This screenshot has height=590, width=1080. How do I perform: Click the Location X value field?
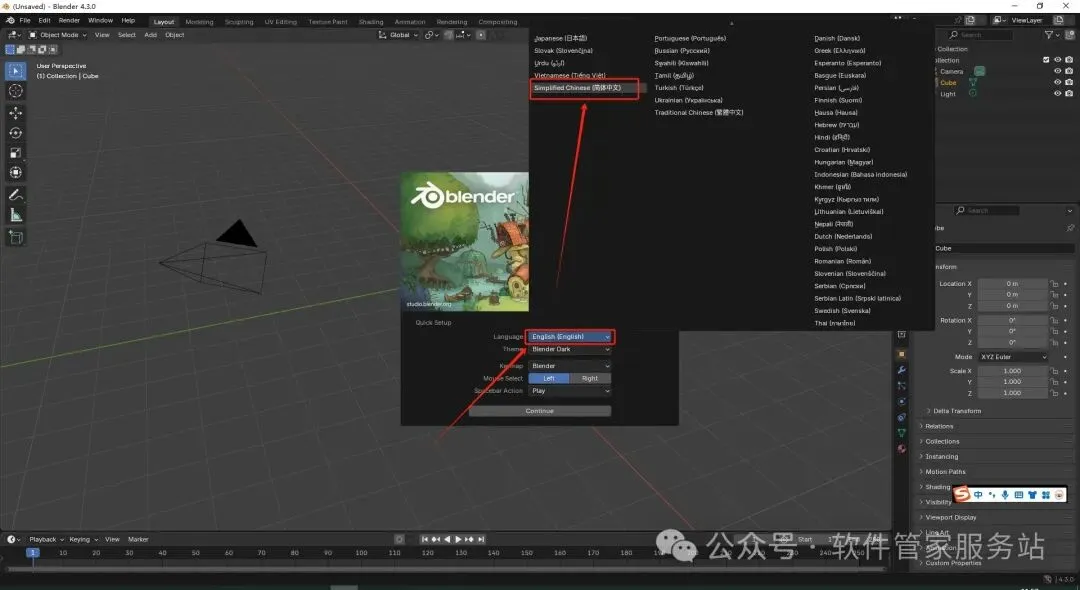tap(1012, 284)
